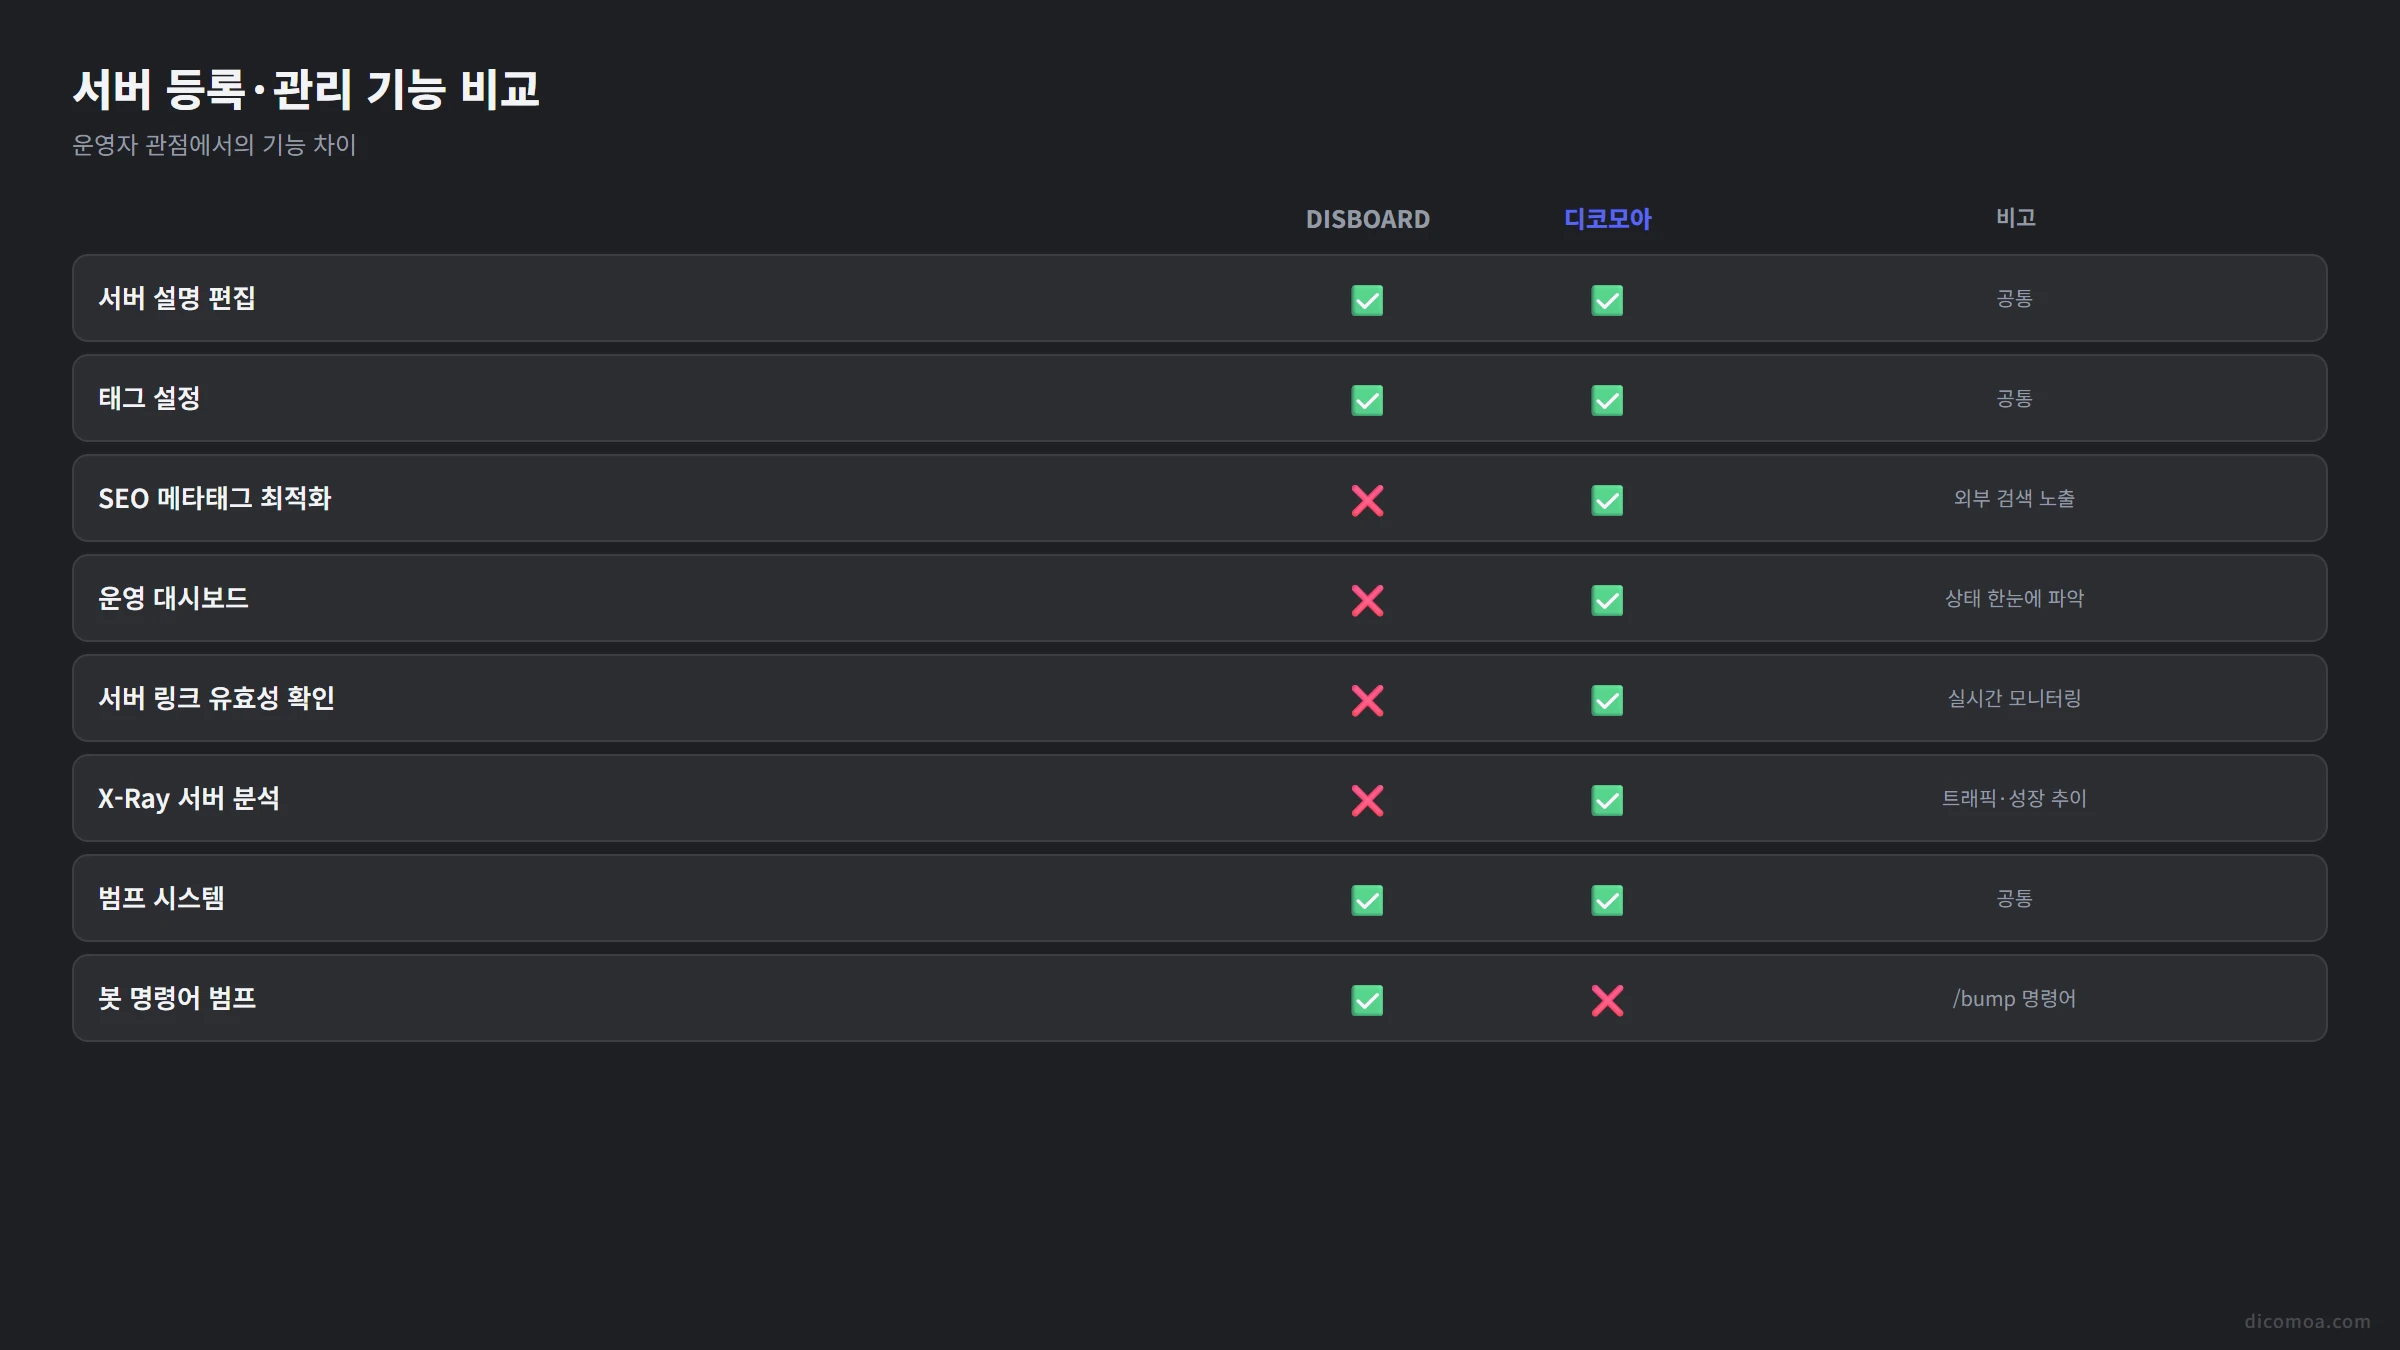Viewport: 2400px width, 1350px height.
Task: Click the 서버 링크 유효성 확인 row label
Action: 216,698
